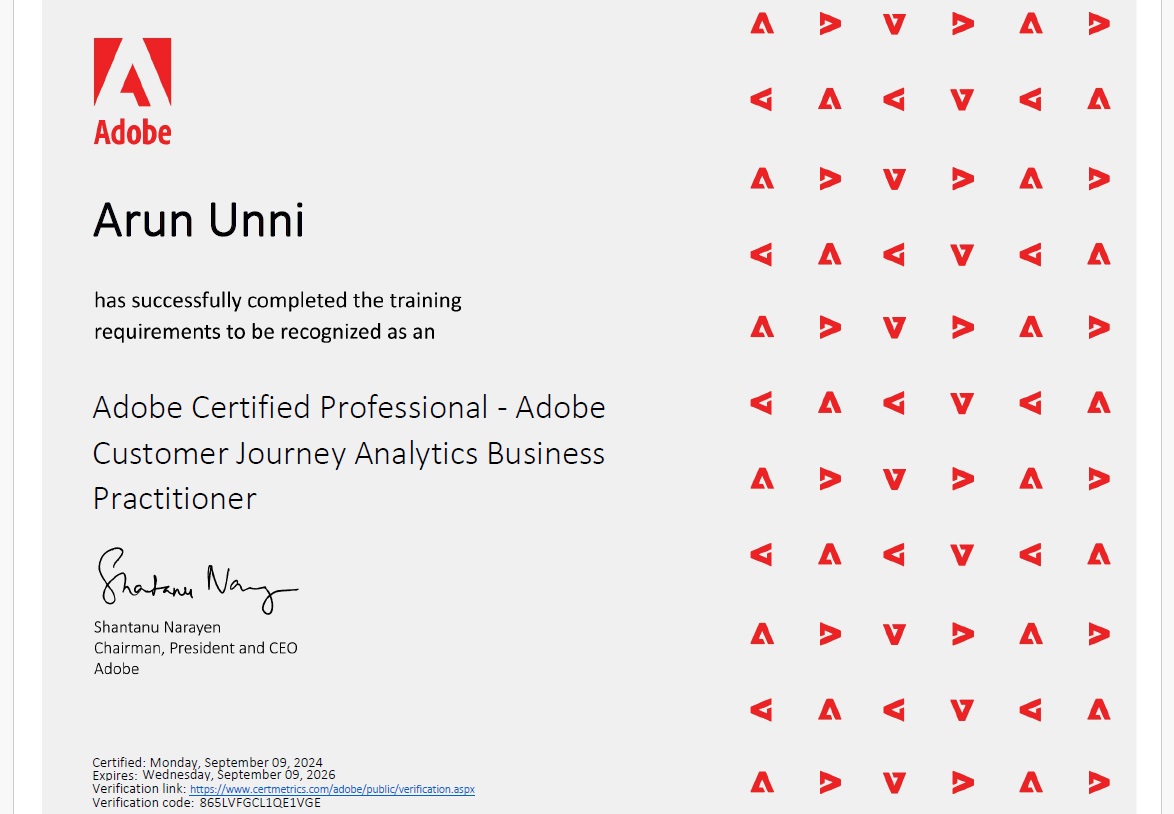Click the word 'Practitioner' in the title
Image resolution: width=1174 pixels, height=814 pixels.
pyautogui.click(x=175, y=498)
